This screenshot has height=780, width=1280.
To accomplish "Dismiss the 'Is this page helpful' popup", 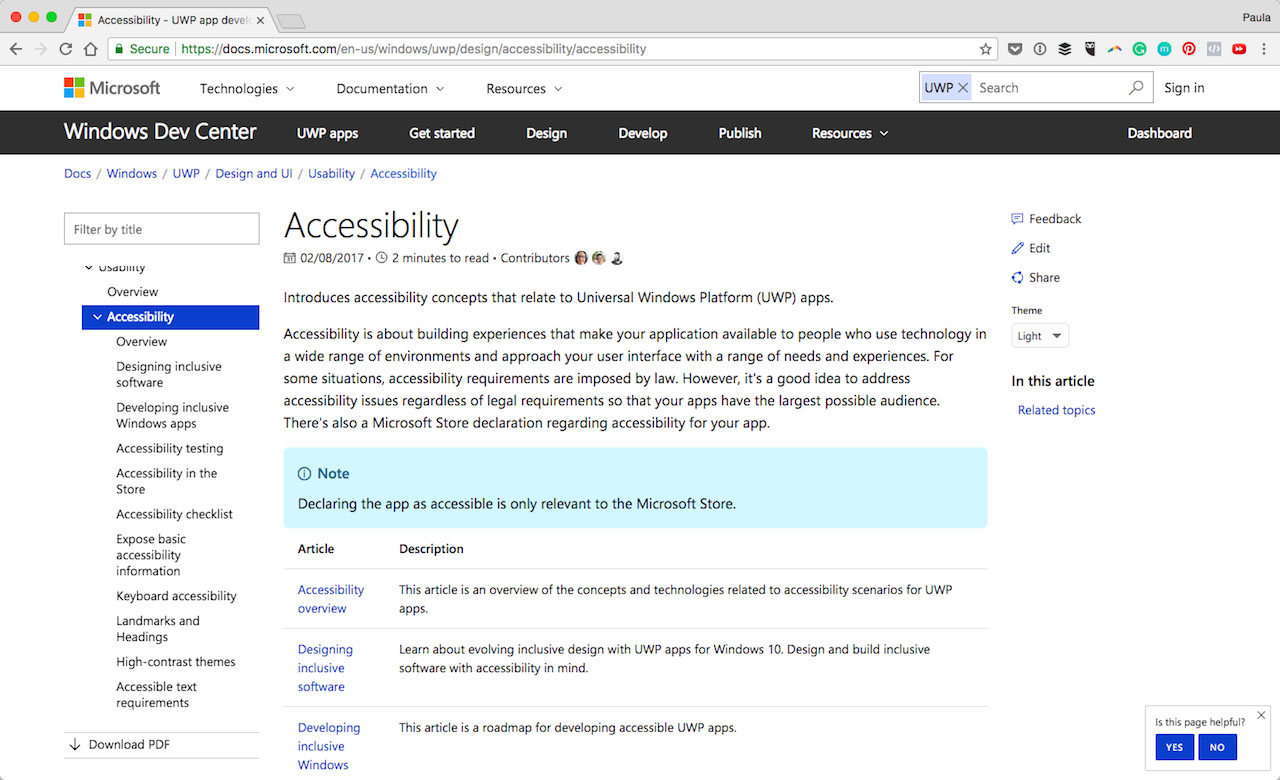I will point(1261,715).
